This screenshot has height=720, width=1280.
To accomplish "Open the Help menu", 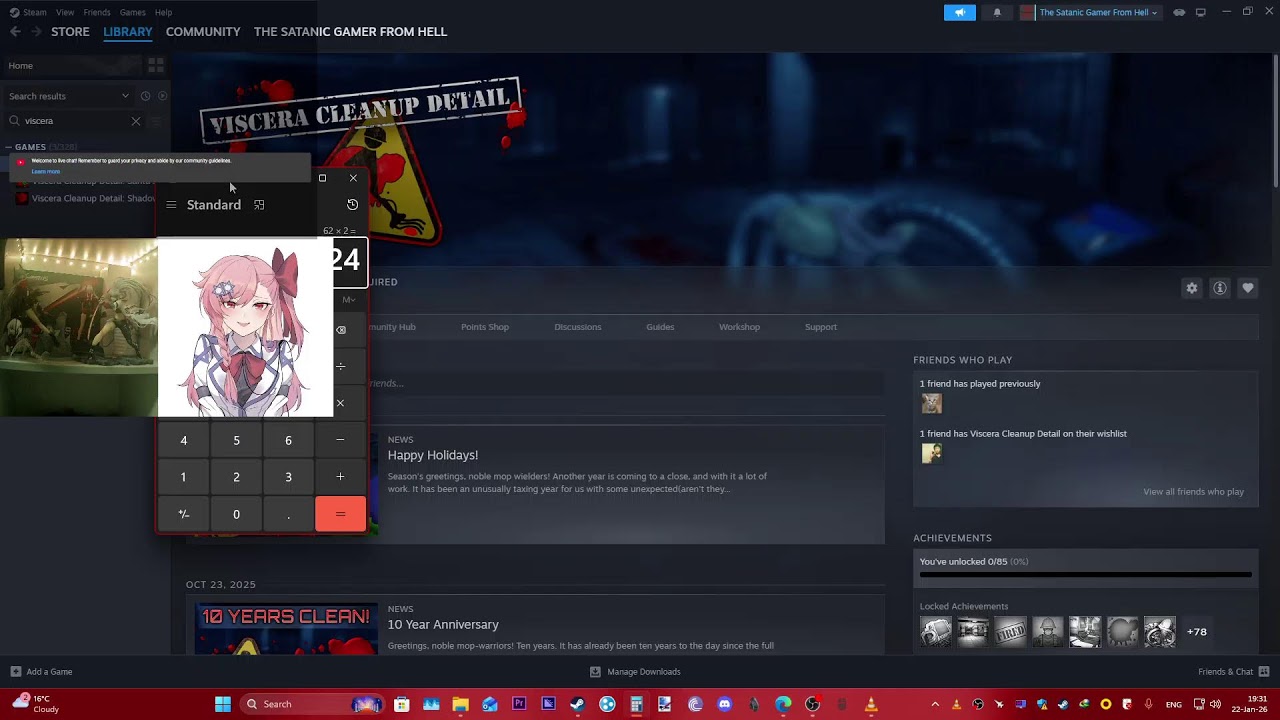I will pyautogui.click(x=164, y=12).
